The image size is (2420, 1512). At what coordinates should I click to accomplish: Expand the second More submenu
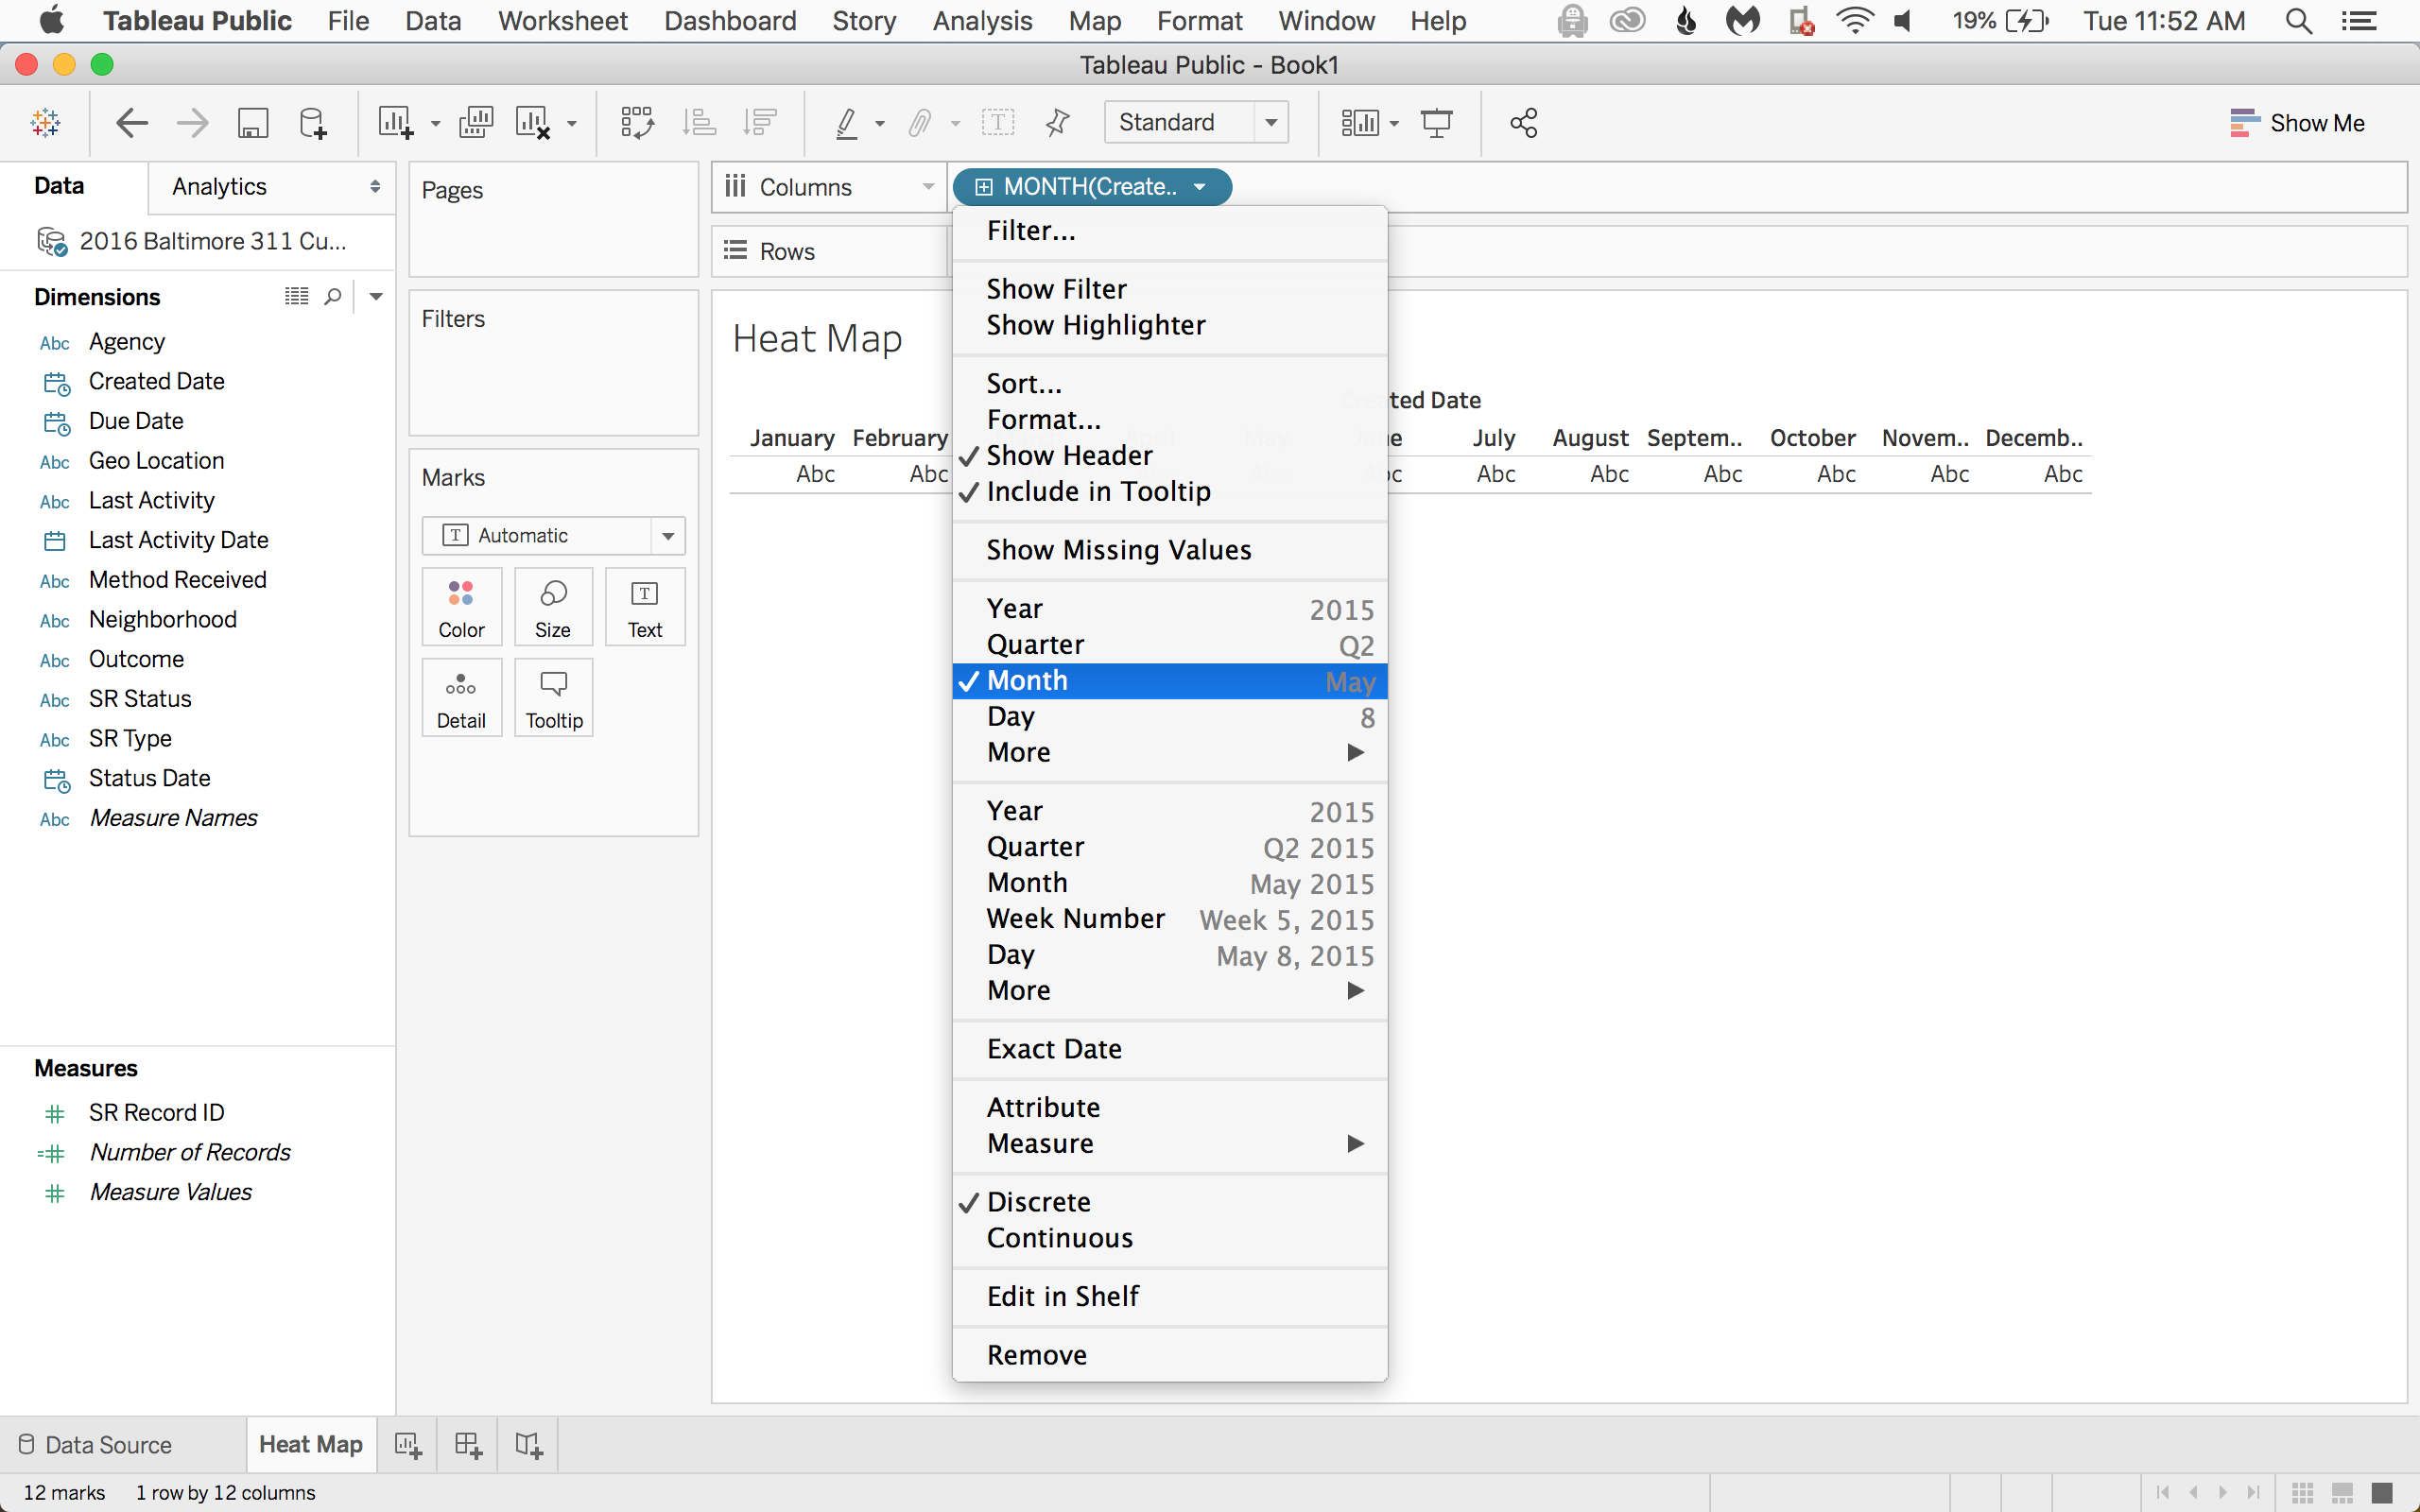click(1169, 991)
